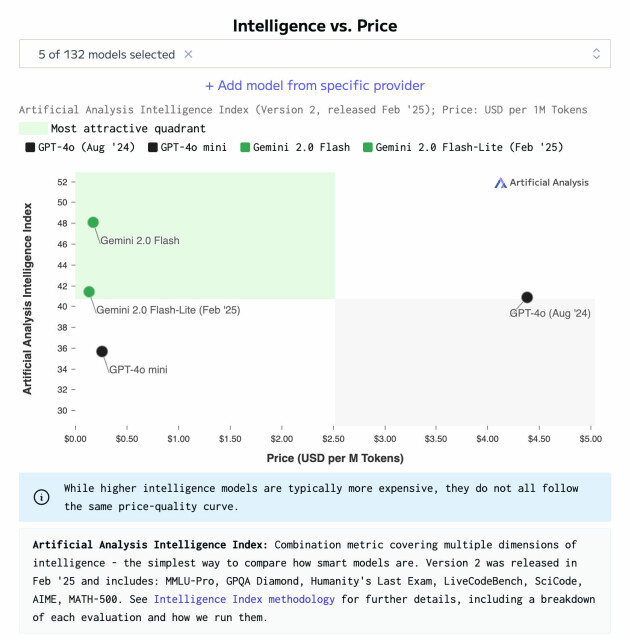Image resolution: width=630 pixels, height=640 pixels.
Task: Open the Intelligence Index methodology link
Action: (244, 599)
